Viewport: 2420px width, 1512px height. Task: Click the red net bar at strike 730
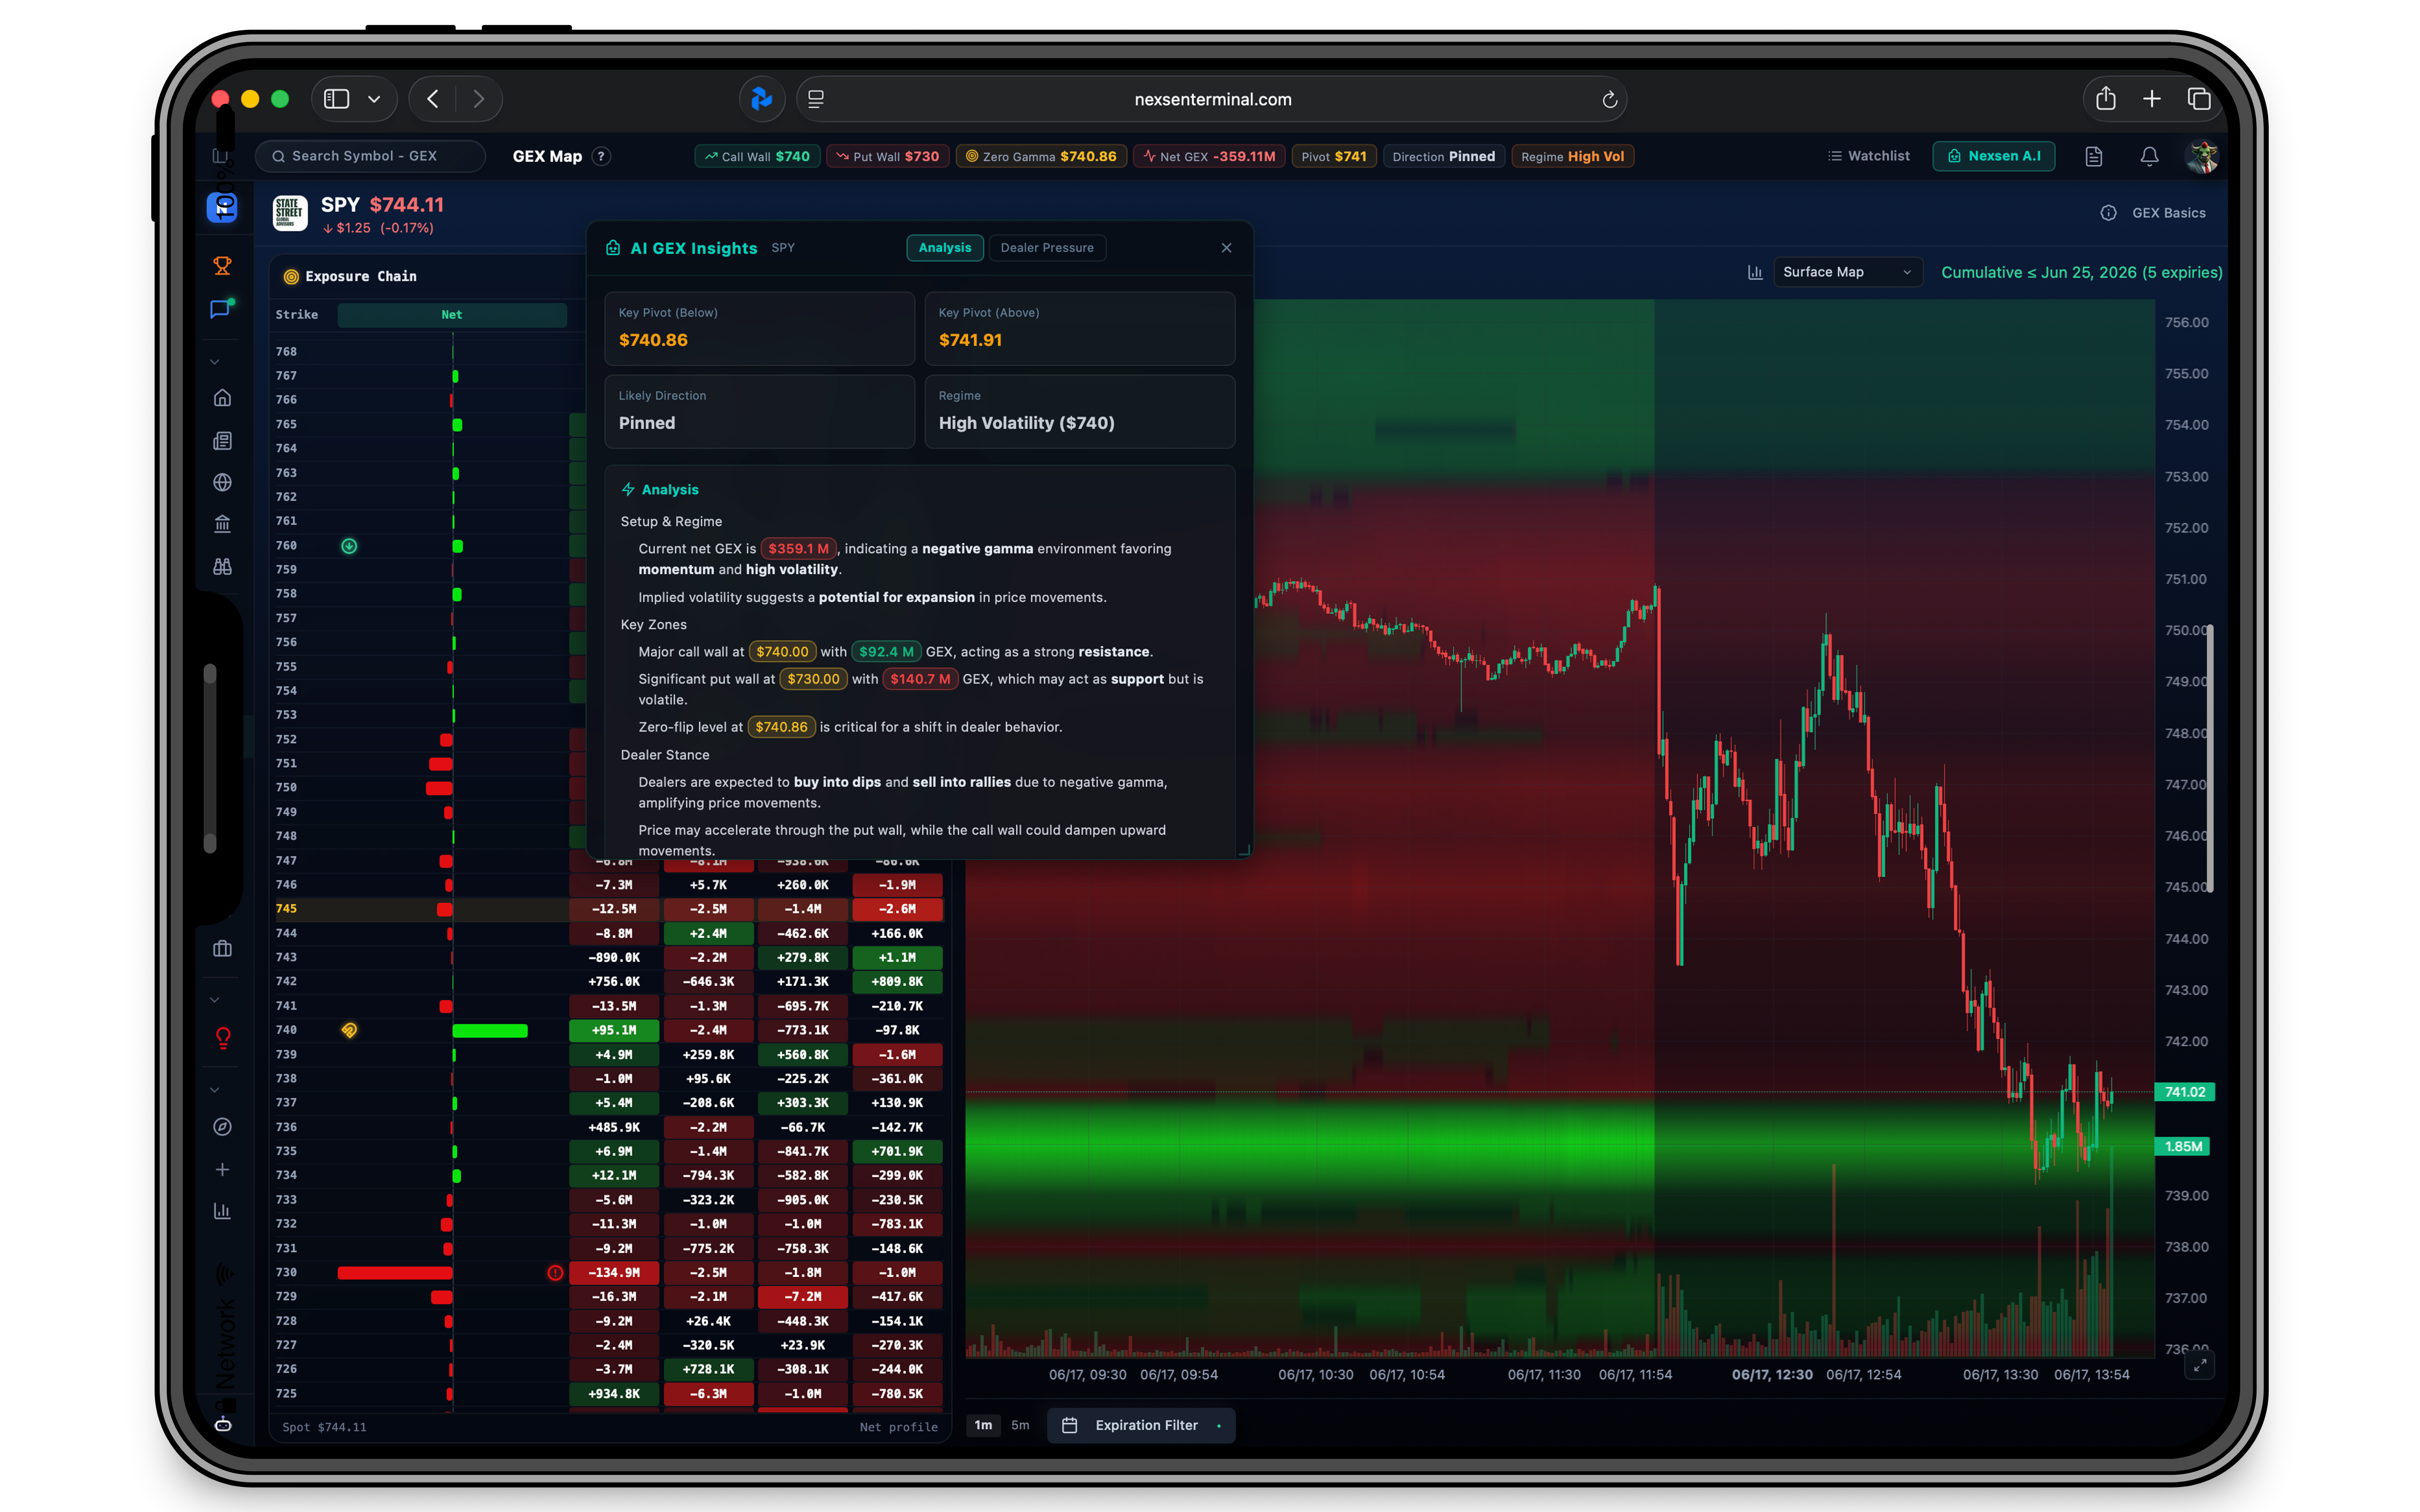point(395,1273)
